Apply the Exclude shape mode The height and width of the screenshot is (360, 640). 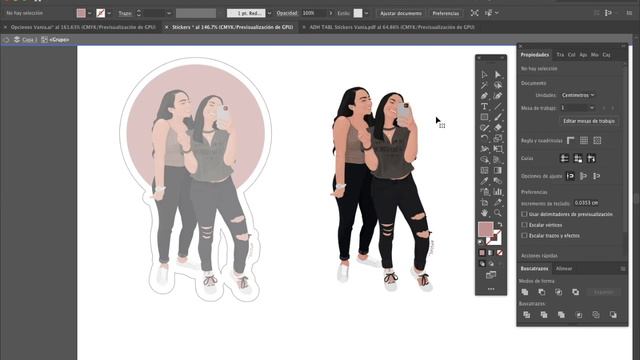pyautogui.click(x=576, y=292)
